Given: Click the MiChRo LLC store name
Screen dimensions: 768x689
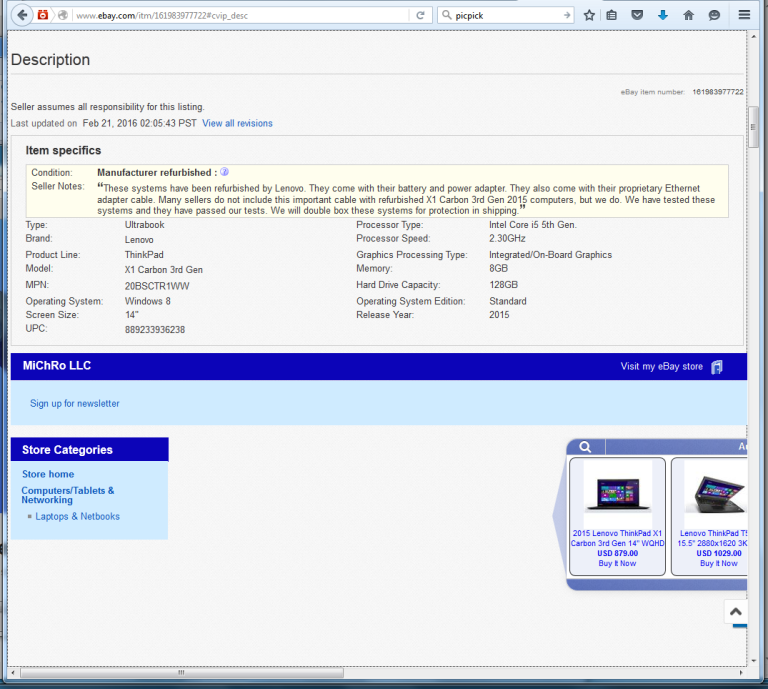Looking at the screenshot, I should tap(57, 366).
